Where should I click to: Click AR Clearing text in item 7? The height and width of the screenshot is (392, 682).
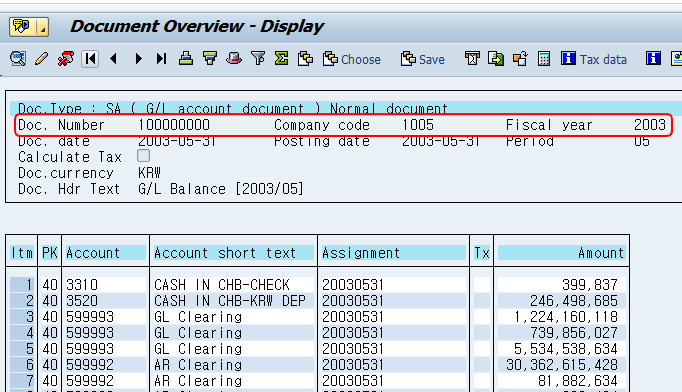(198, 381)
